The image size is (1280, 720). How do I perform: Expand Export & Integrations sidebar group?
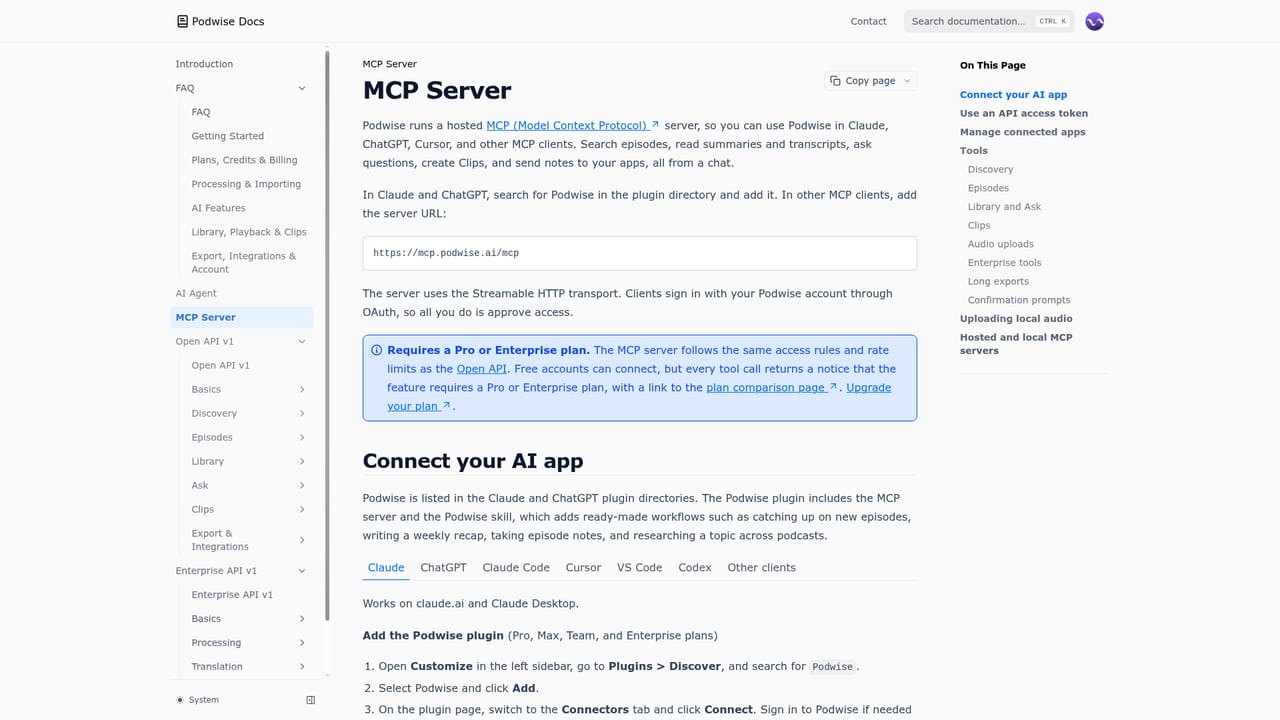[302, 540]
